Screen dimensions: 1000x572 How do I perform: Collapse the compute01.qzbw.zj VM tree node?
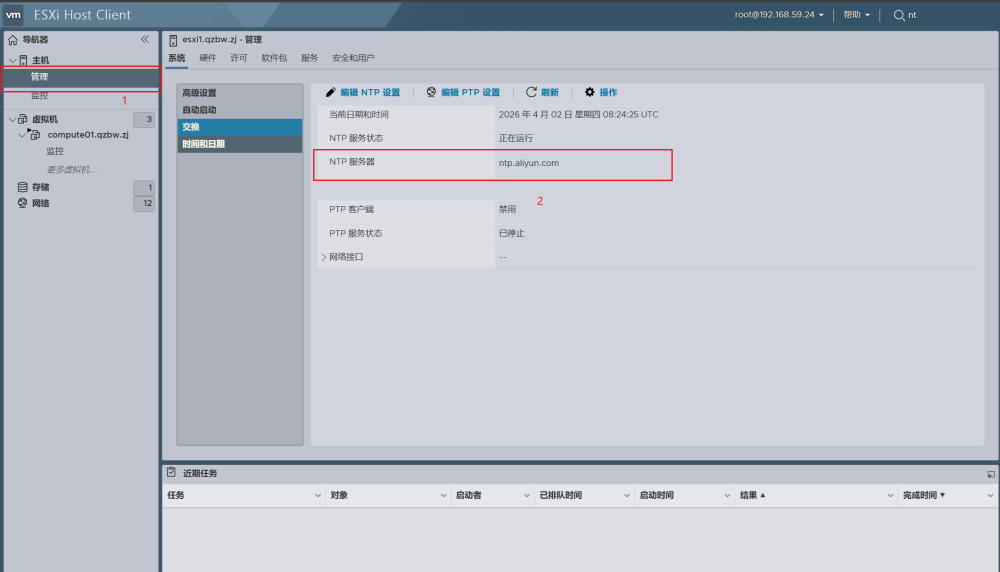[22, 135]
